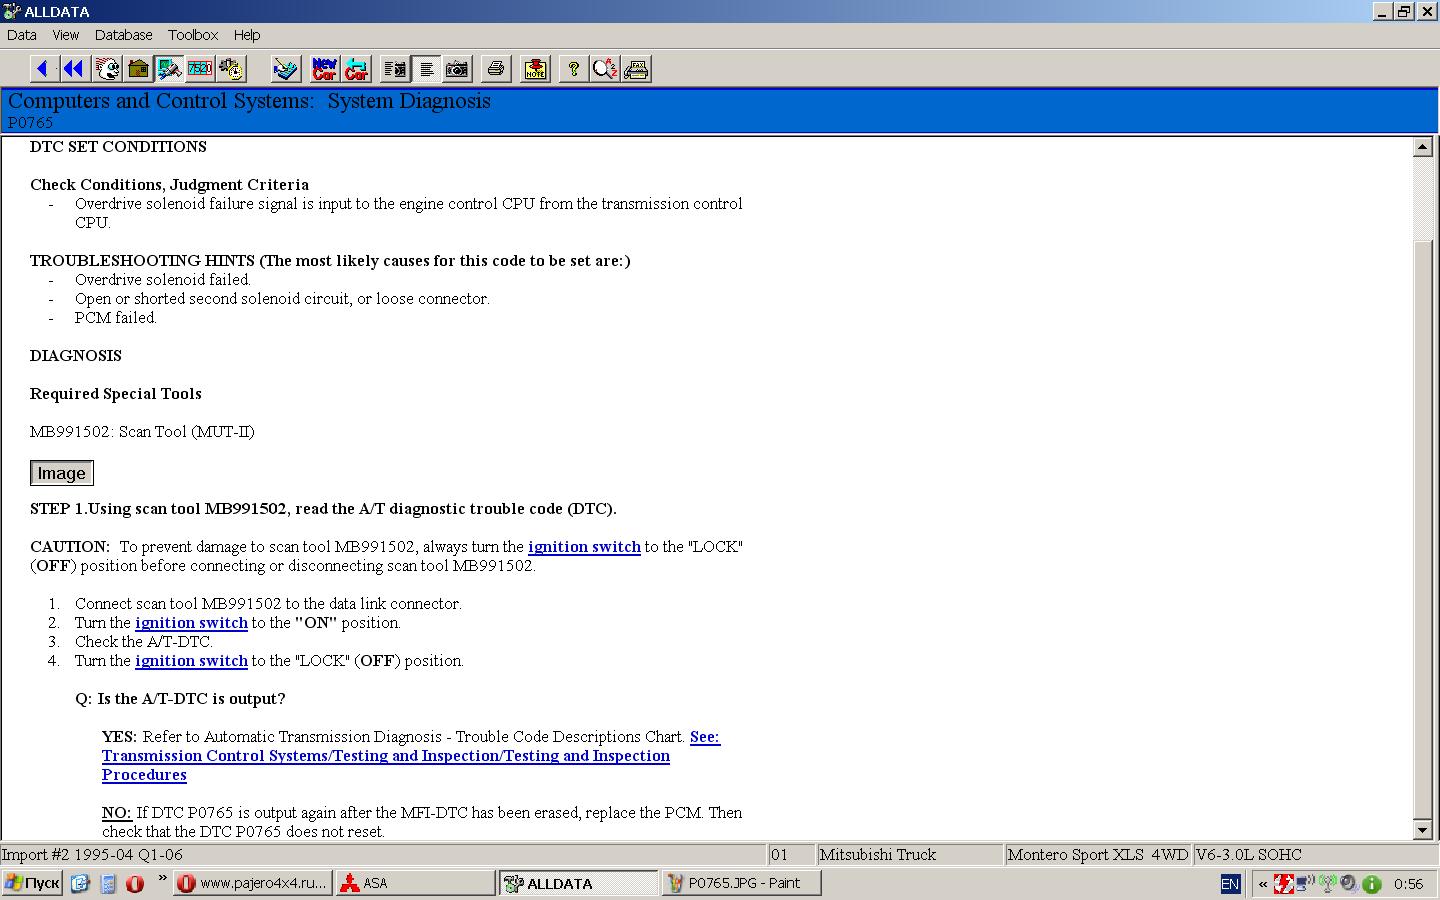Open the Database menu
The image size is (1440, 900).
coord(123,35)
